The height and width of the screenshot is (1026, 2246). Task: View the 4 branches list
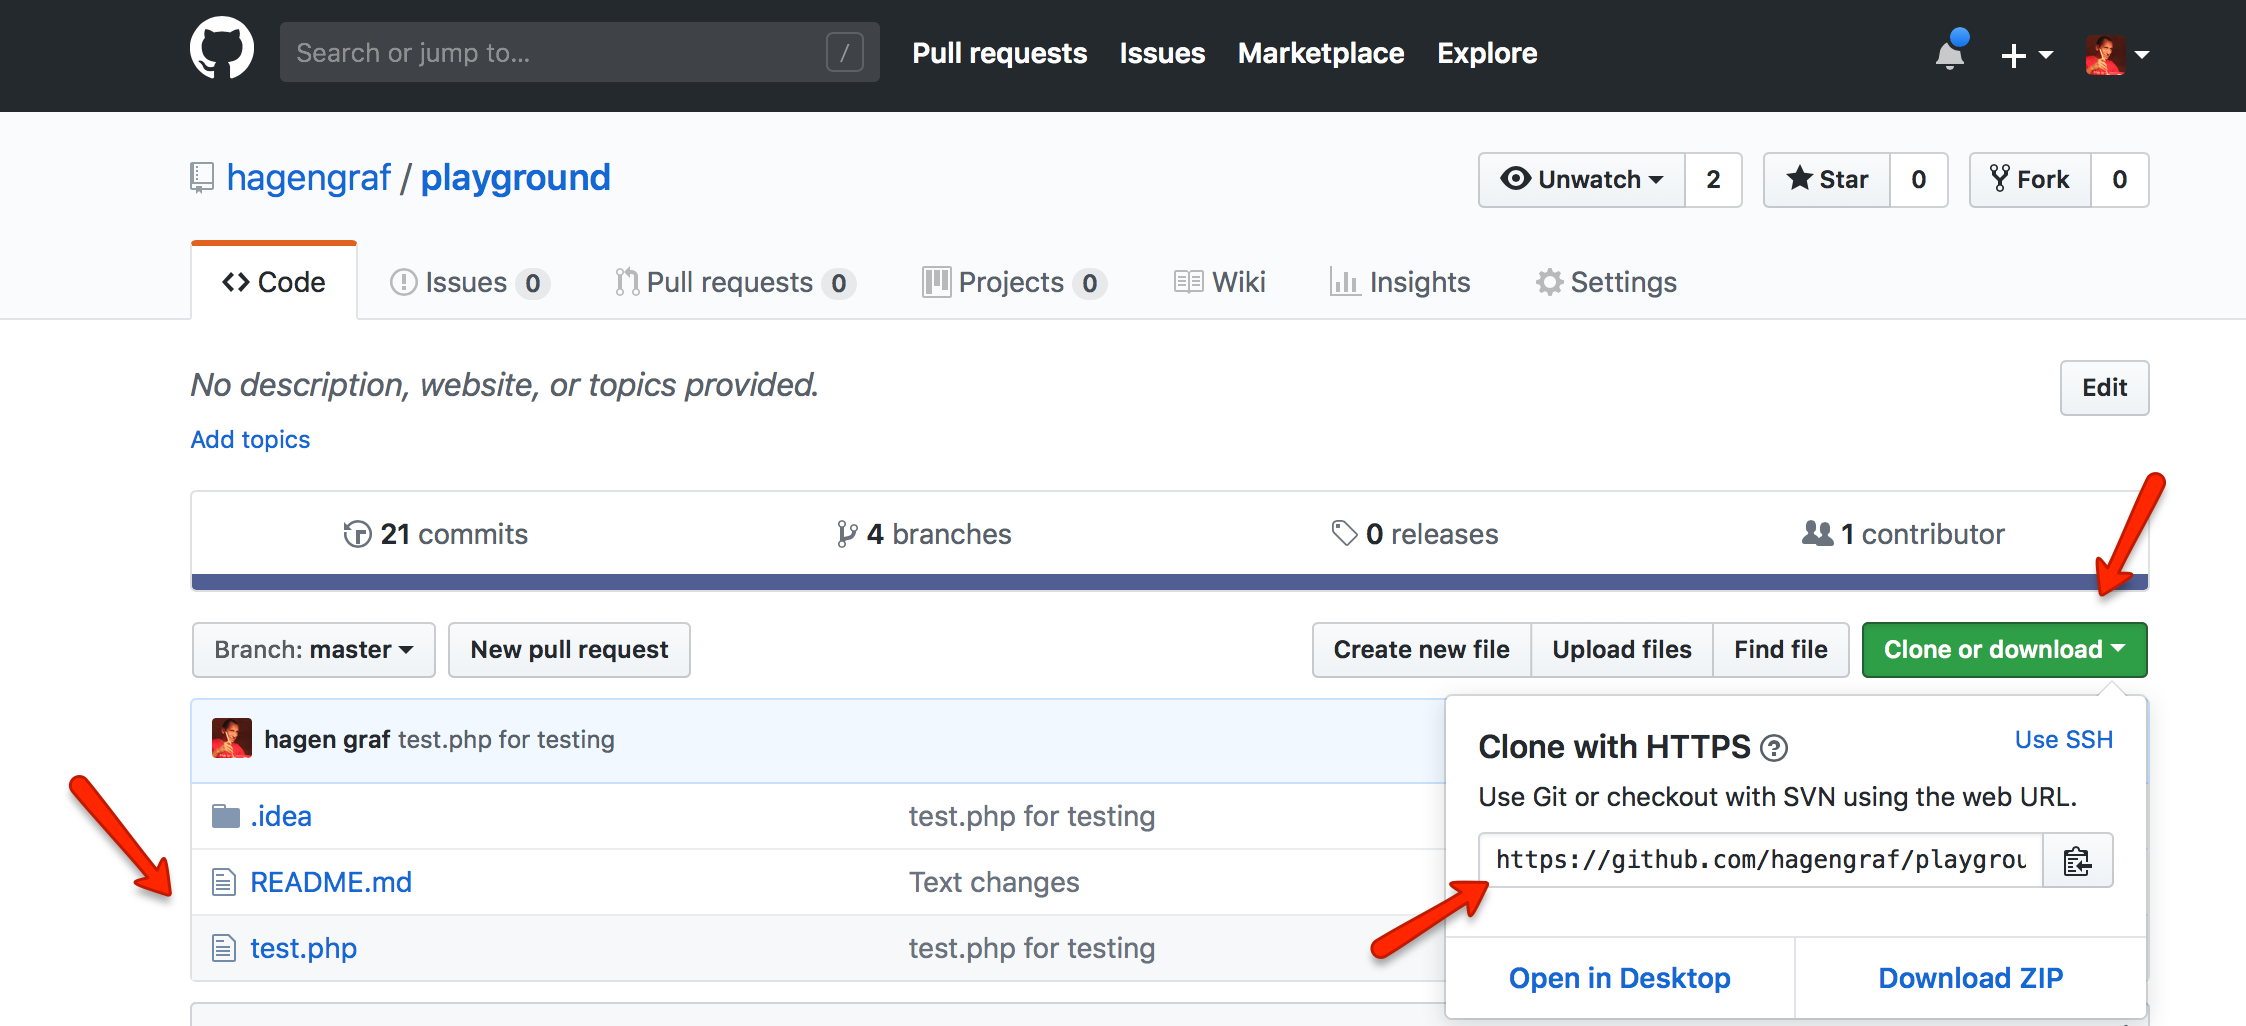[924, 534]
